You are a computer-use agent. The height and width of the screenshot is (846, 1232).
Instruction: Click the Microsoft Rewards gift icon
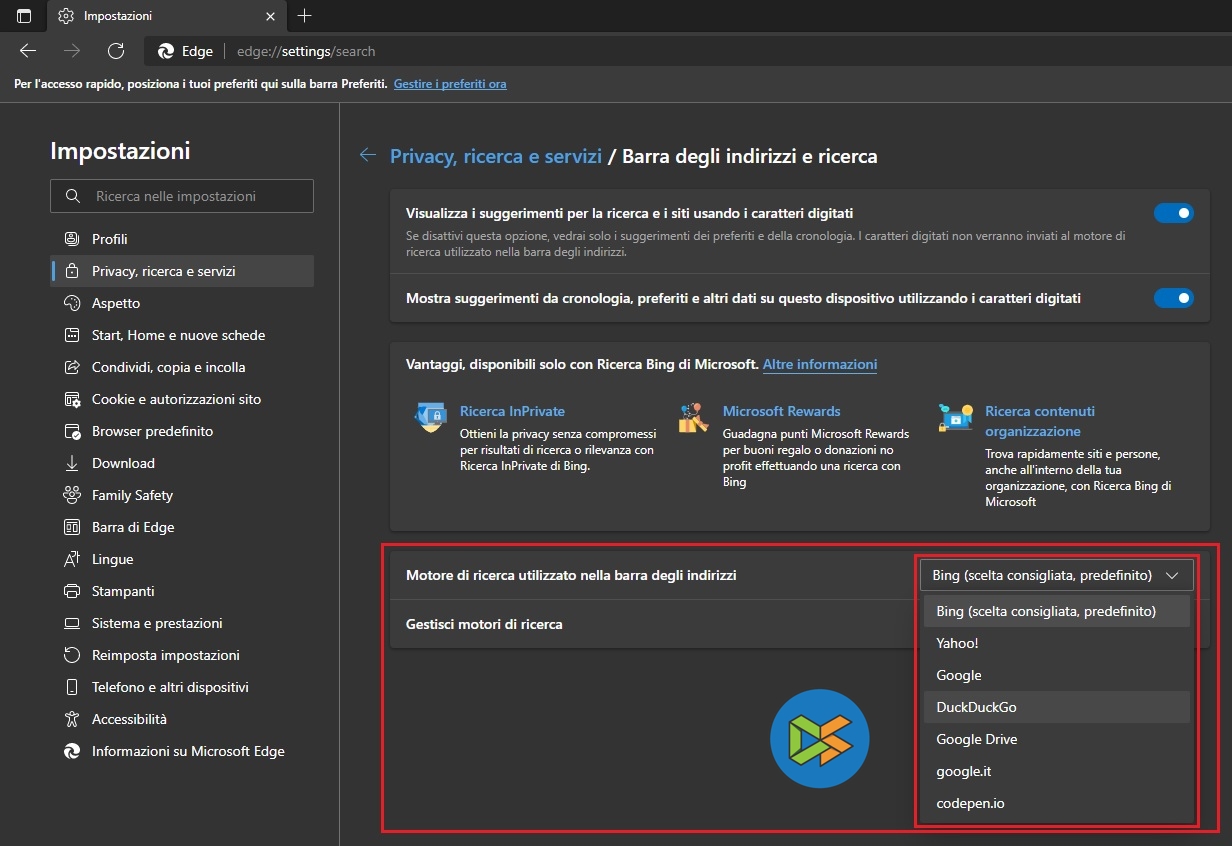693,417
